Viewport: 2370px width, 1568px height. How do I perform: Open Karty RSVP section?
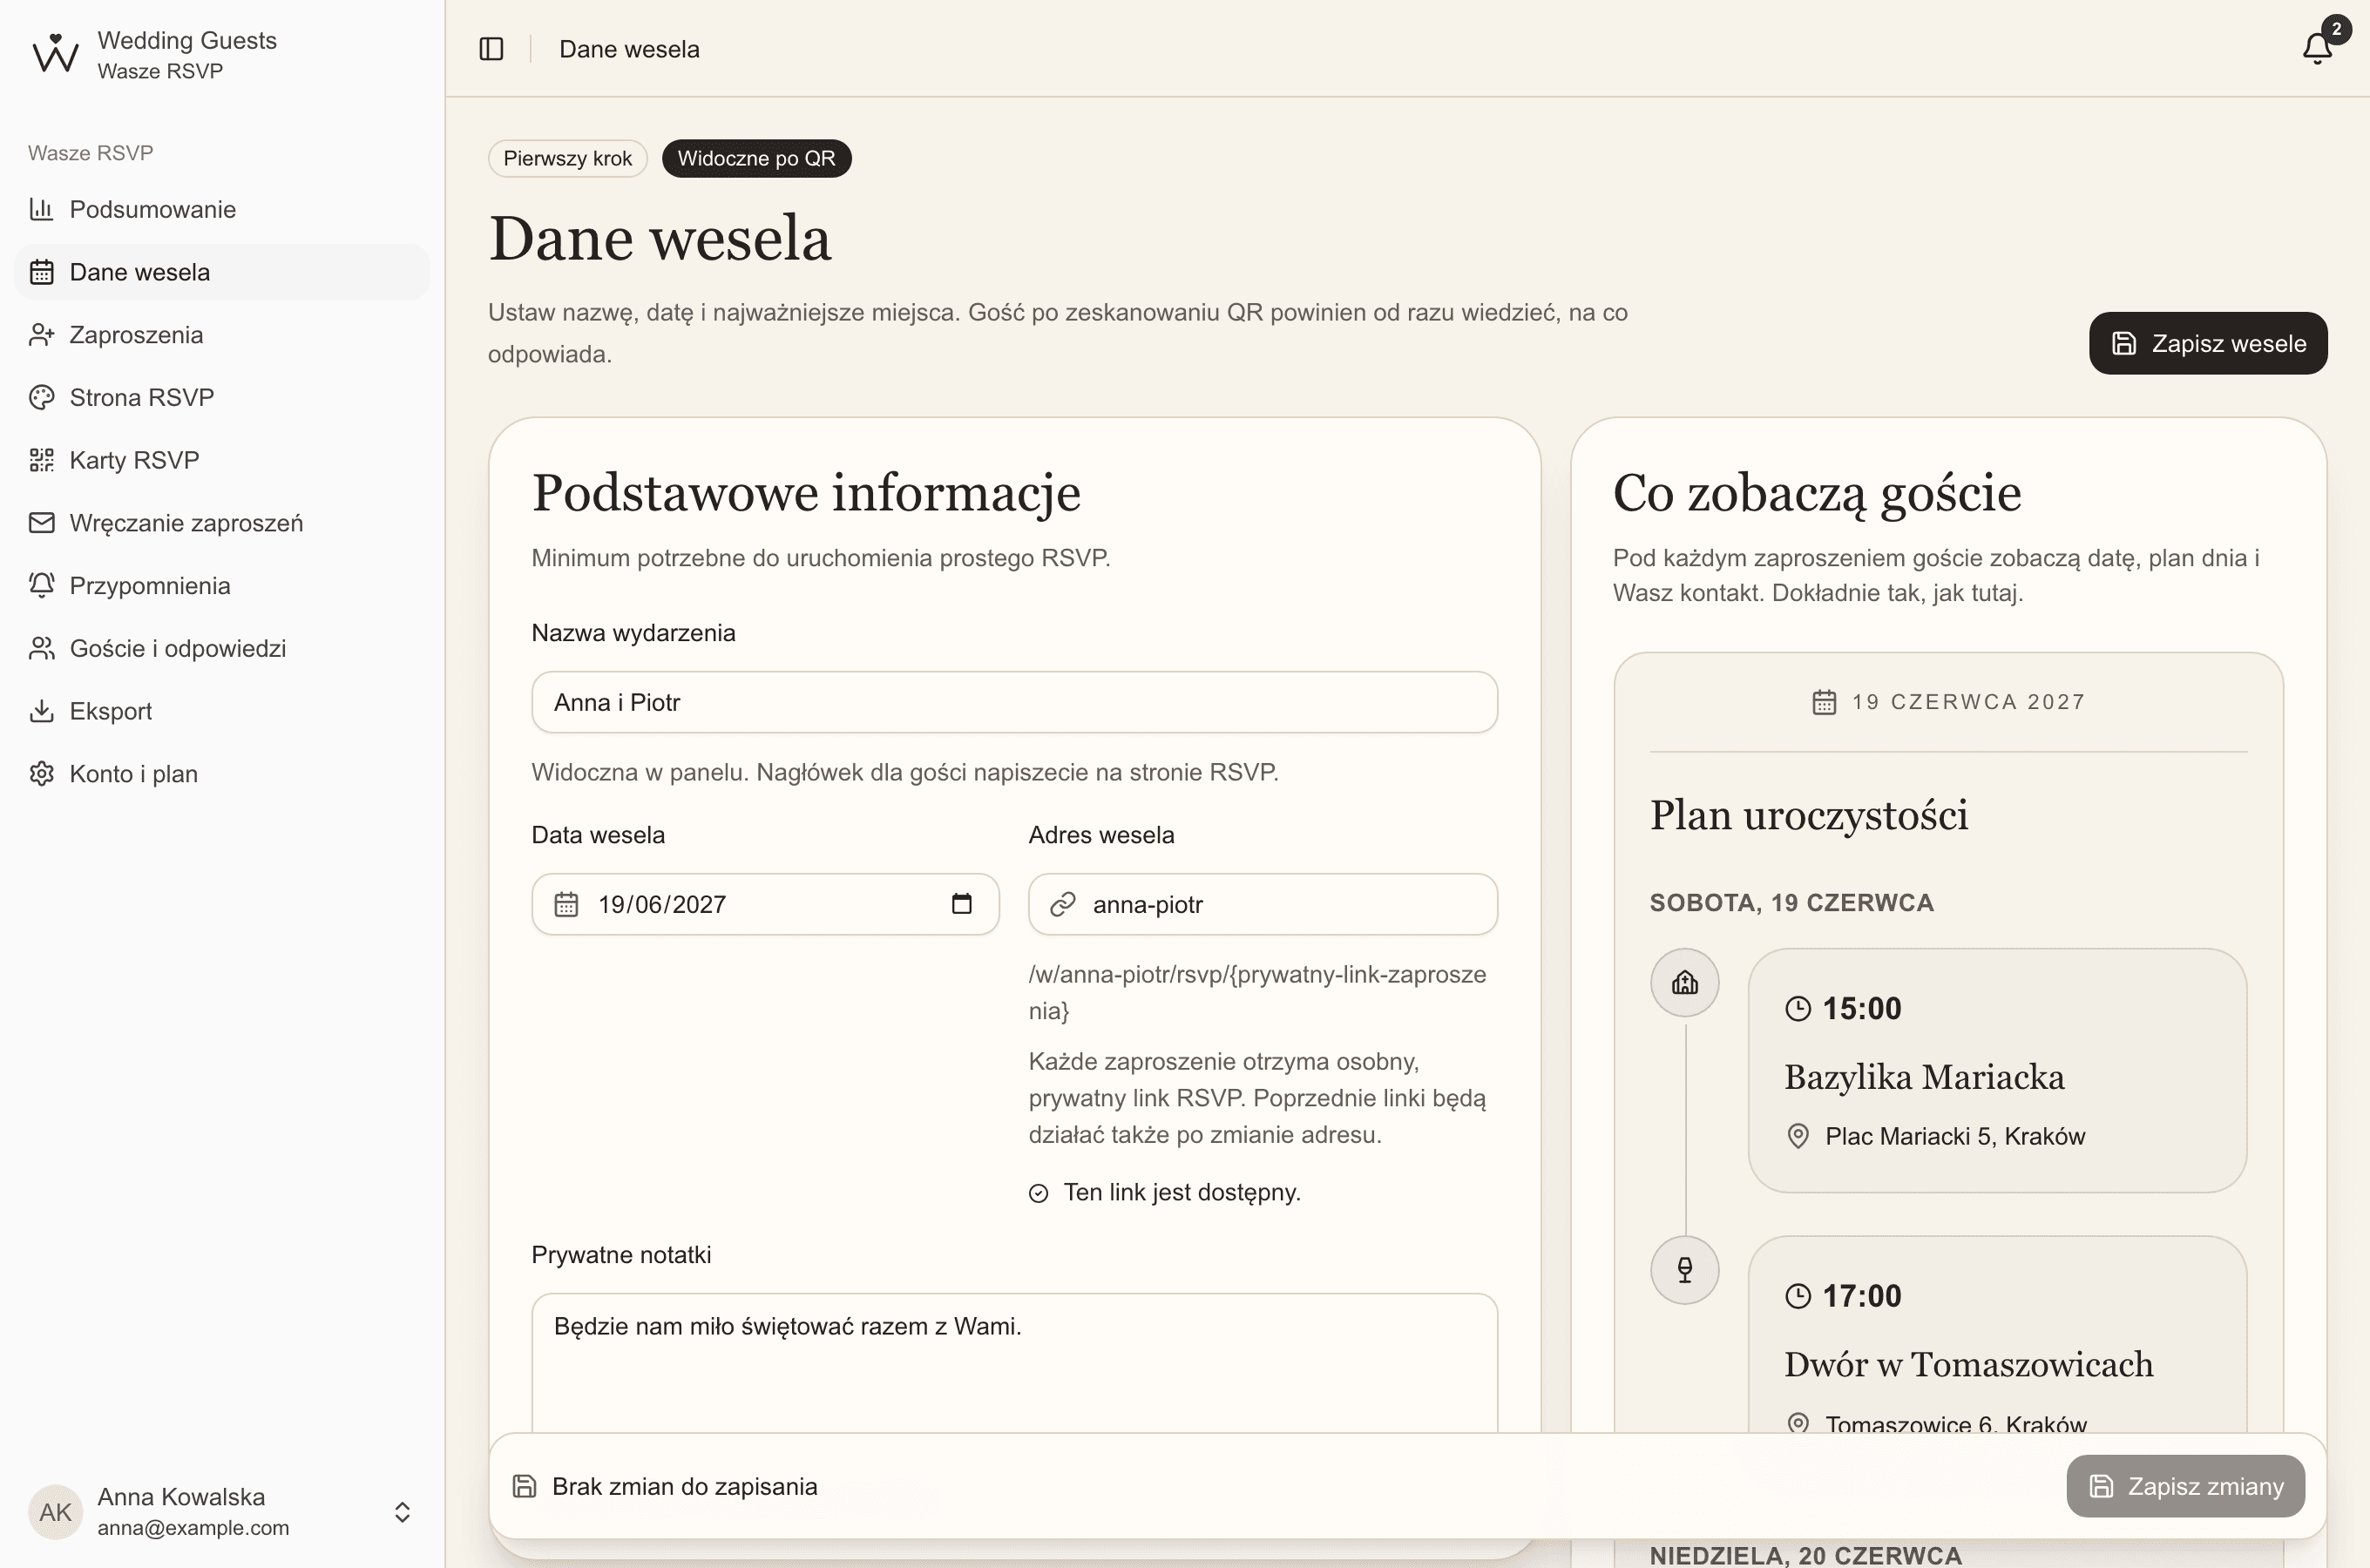tap(222, 460)
